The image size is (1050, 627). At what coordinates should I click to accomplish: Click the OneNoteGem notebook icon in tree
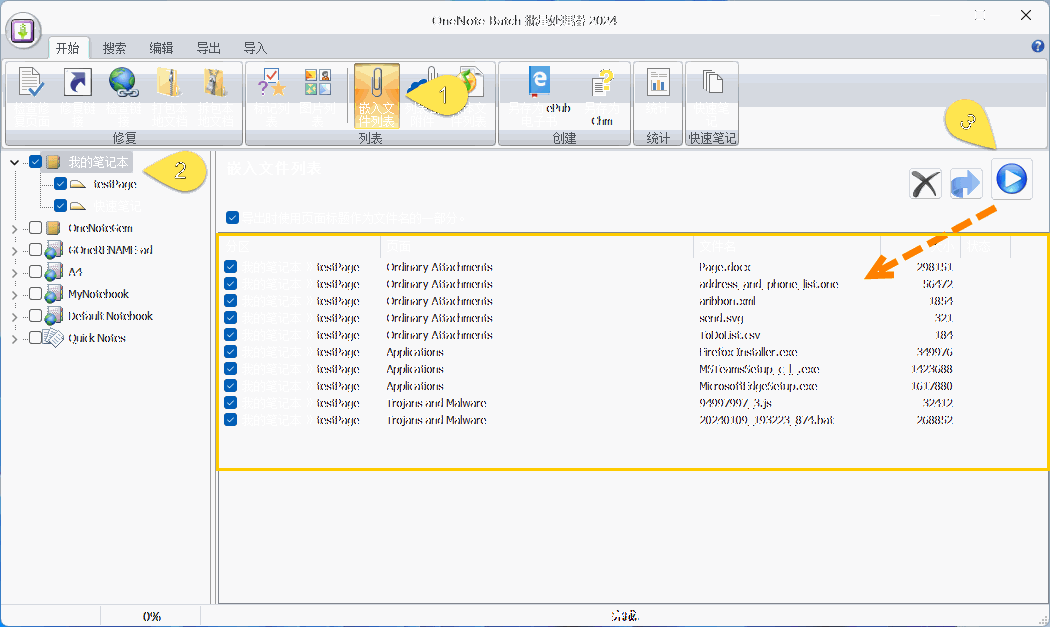(53, 228)
